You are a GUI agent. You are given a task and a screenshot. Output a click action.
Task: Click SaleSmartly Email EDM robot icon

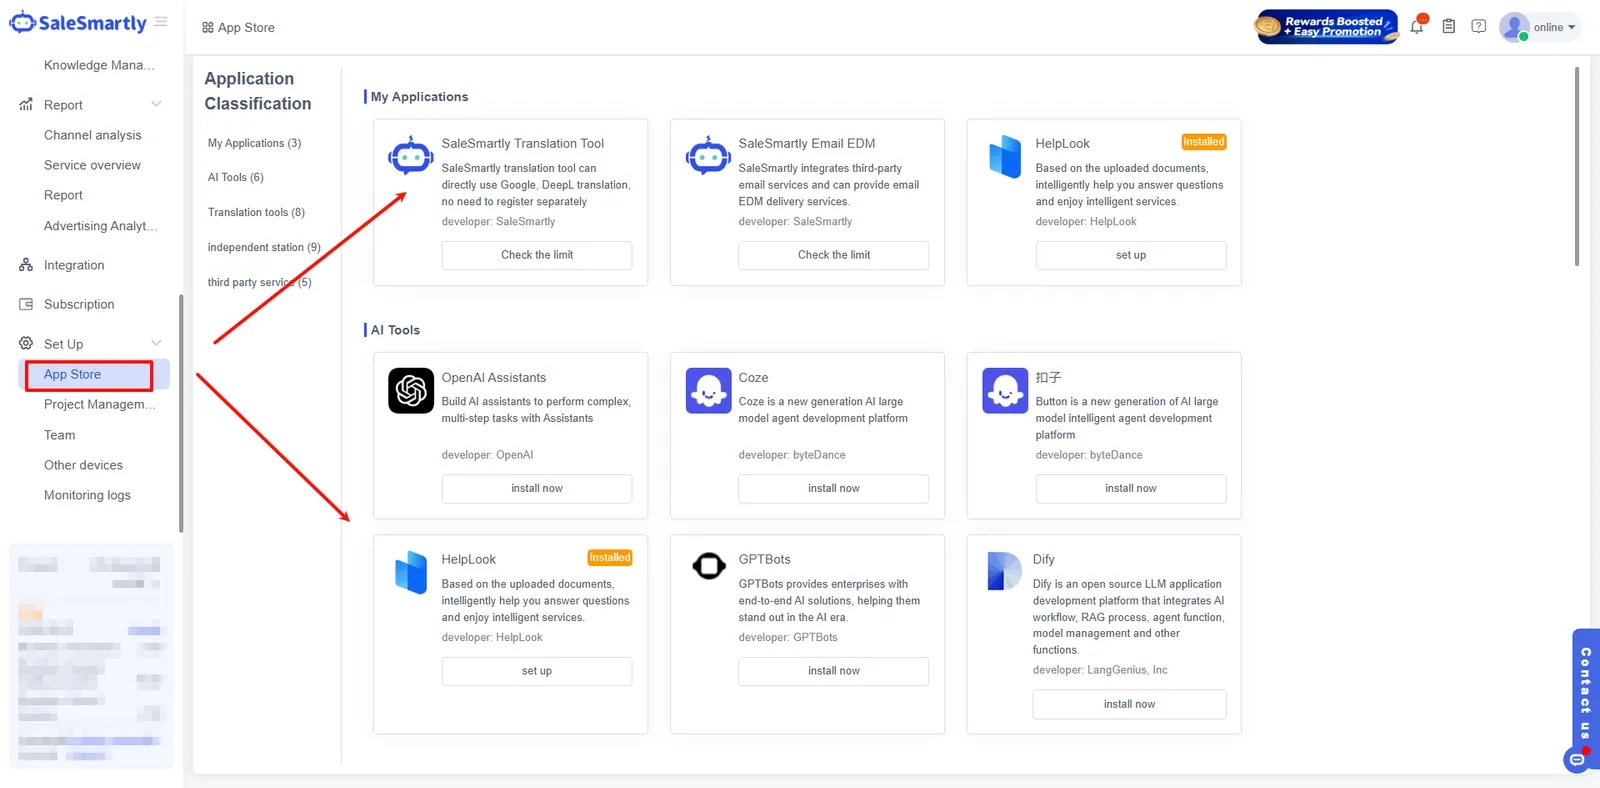[708, 156]
